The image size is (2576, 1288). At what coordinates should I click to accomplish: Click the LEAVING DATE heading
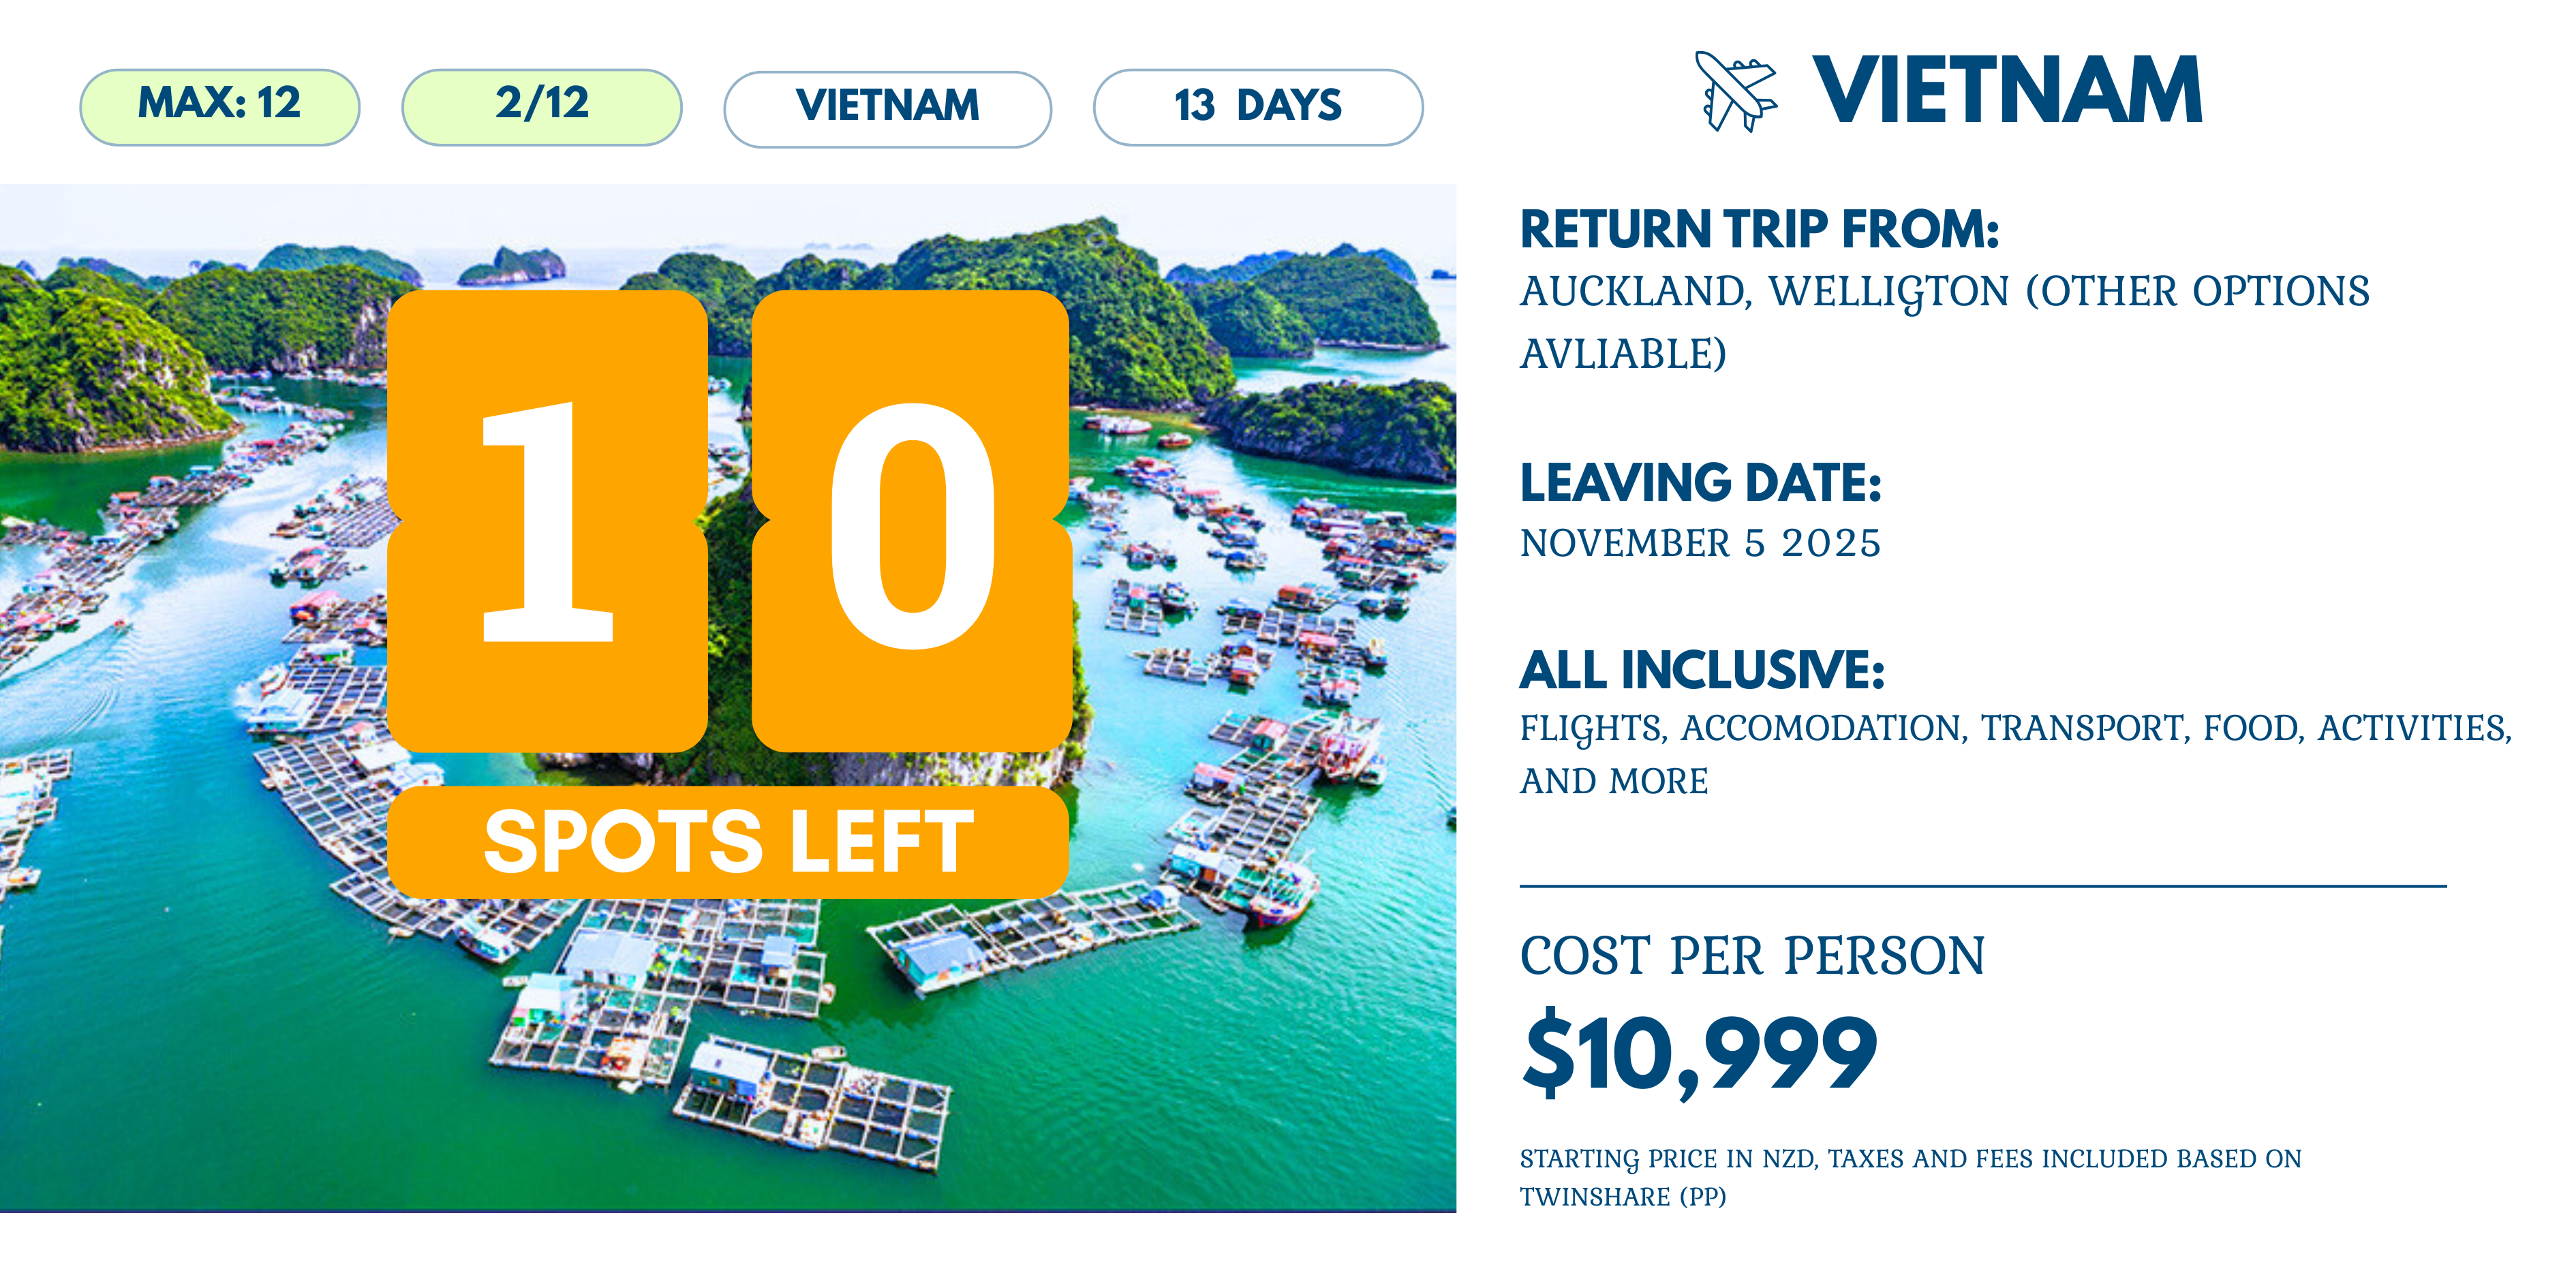click(1700, 483)
